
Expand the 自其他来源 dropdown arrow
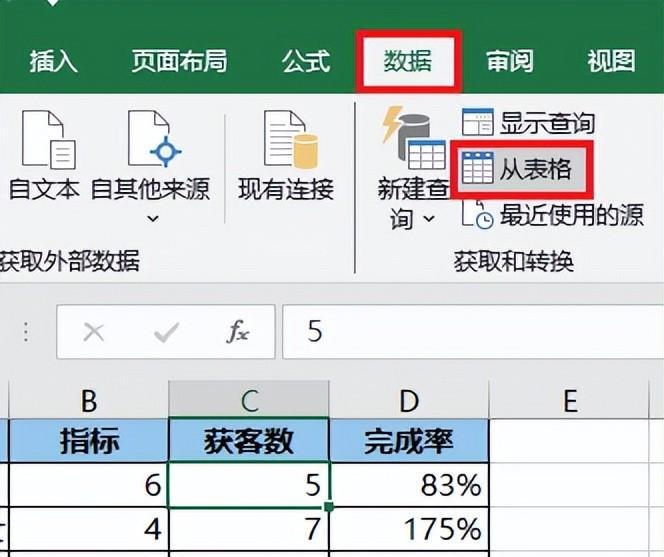[x=152, y=219]
